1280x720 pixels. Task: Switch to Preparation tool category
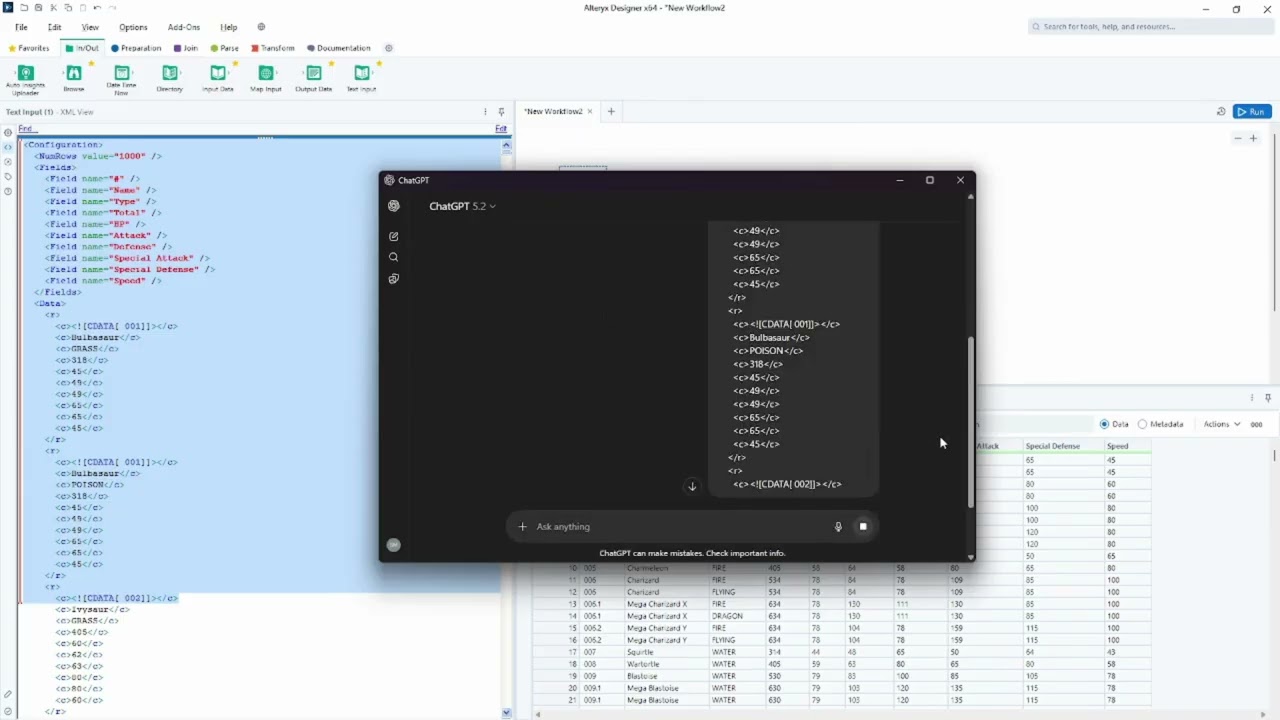pyautogui.click(x=136, y=48)
